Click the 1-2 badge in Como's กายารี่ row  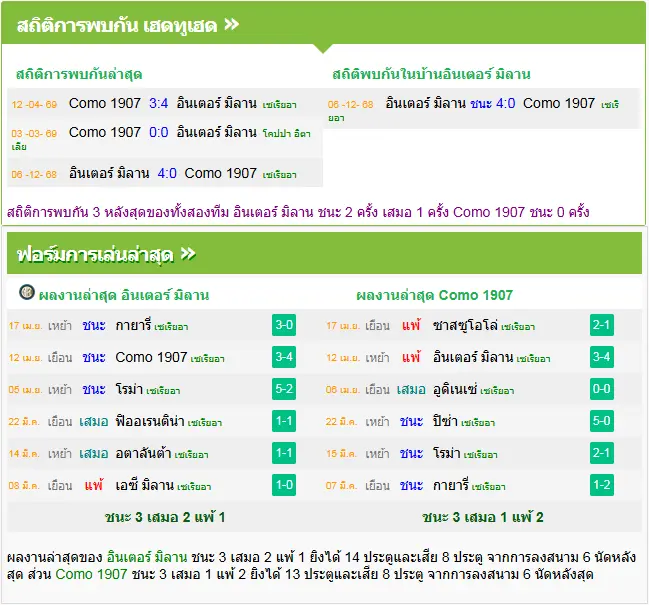(x=601, y=485)
